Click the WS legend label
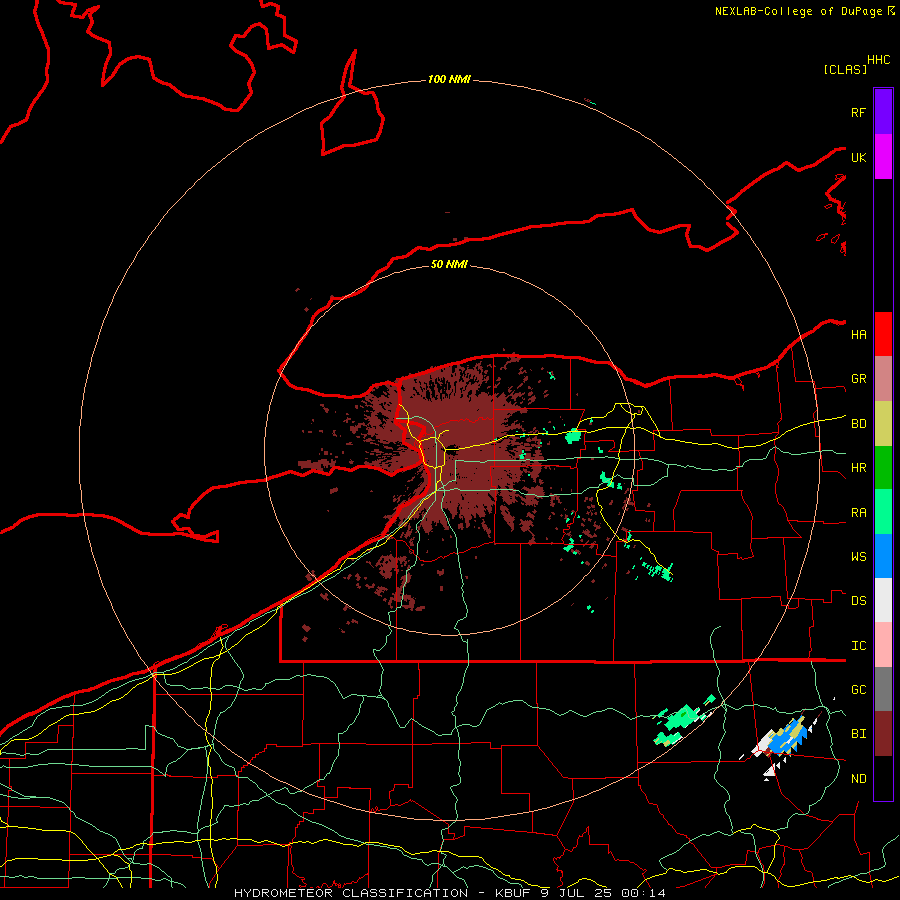 pos(858,556)
